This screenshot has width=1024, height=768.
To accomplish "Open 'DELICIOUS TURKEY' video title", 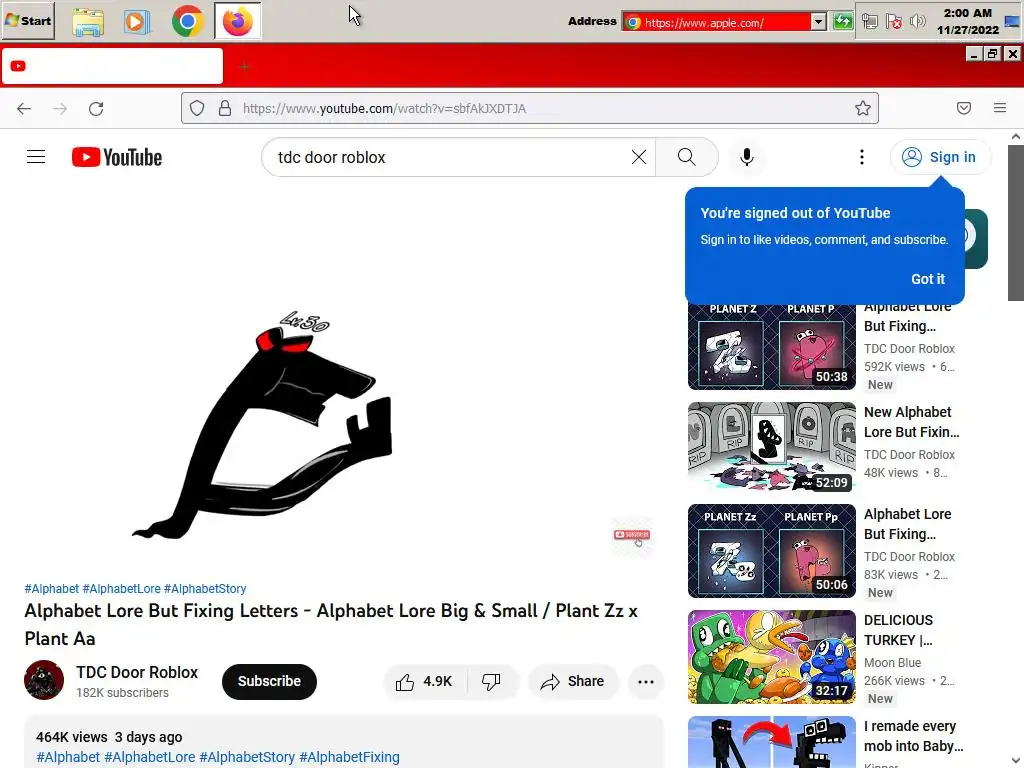I will click(x=899, y=630).
